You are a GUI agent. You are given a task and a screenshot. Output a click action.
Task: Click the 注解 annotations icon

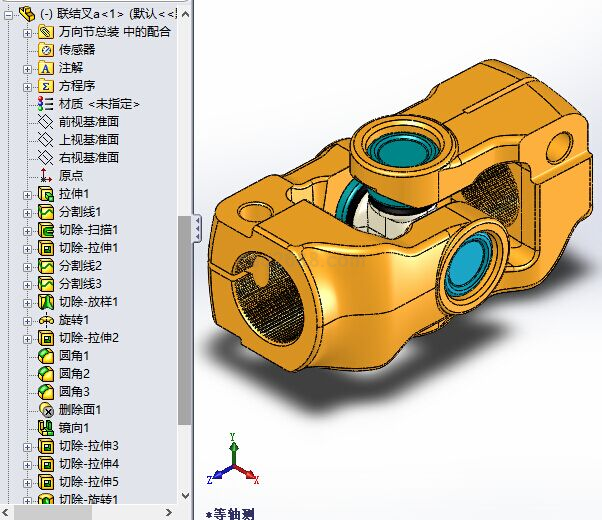(x=45, y=68)
